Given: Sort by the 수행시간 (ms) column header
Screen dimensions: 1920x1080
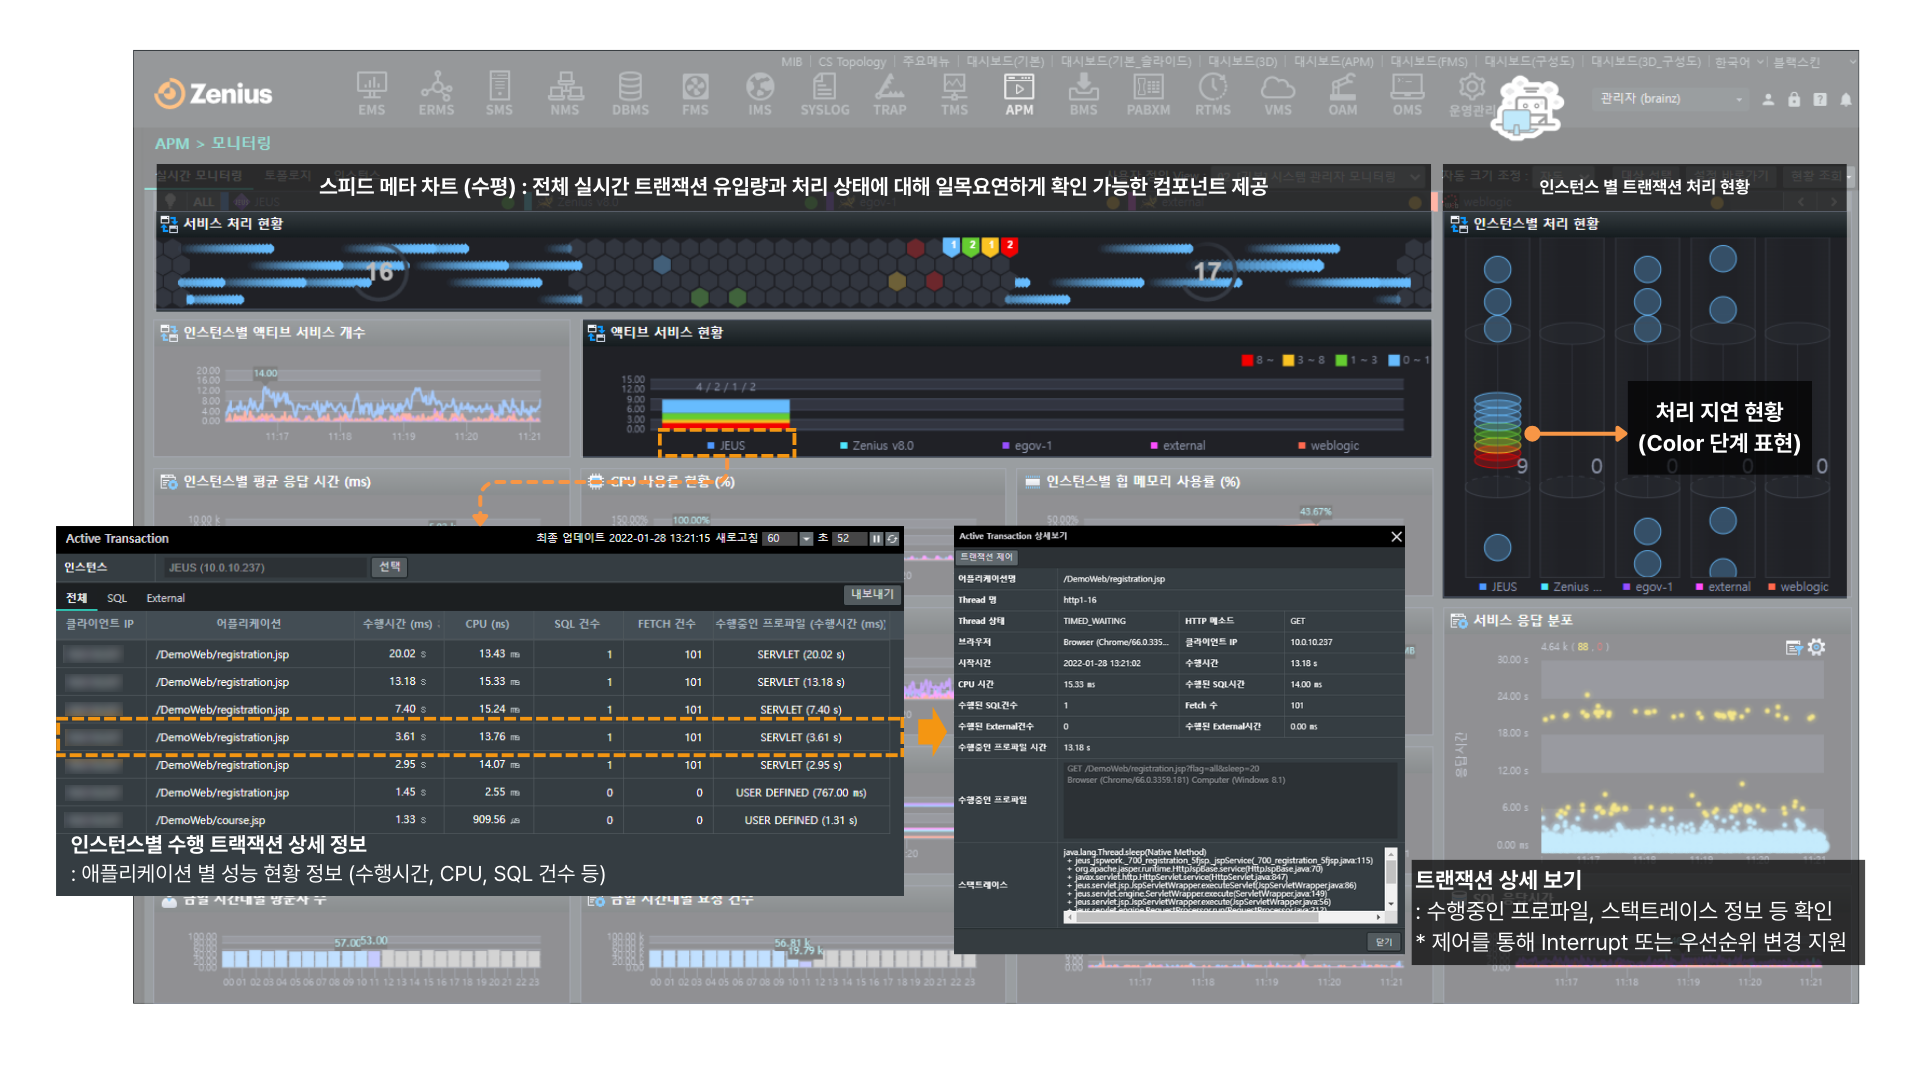Looking at the screenshot, I should (x=399, y=624).
